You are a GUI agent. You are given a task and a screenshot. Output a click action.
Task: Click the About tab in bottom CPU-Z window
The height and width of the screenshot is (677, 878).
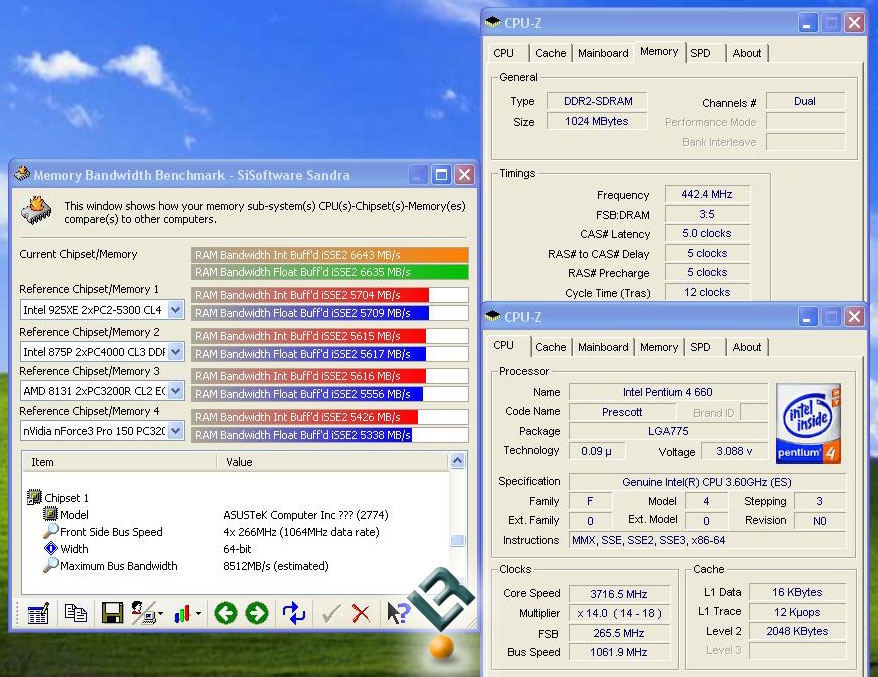point(746,347)
